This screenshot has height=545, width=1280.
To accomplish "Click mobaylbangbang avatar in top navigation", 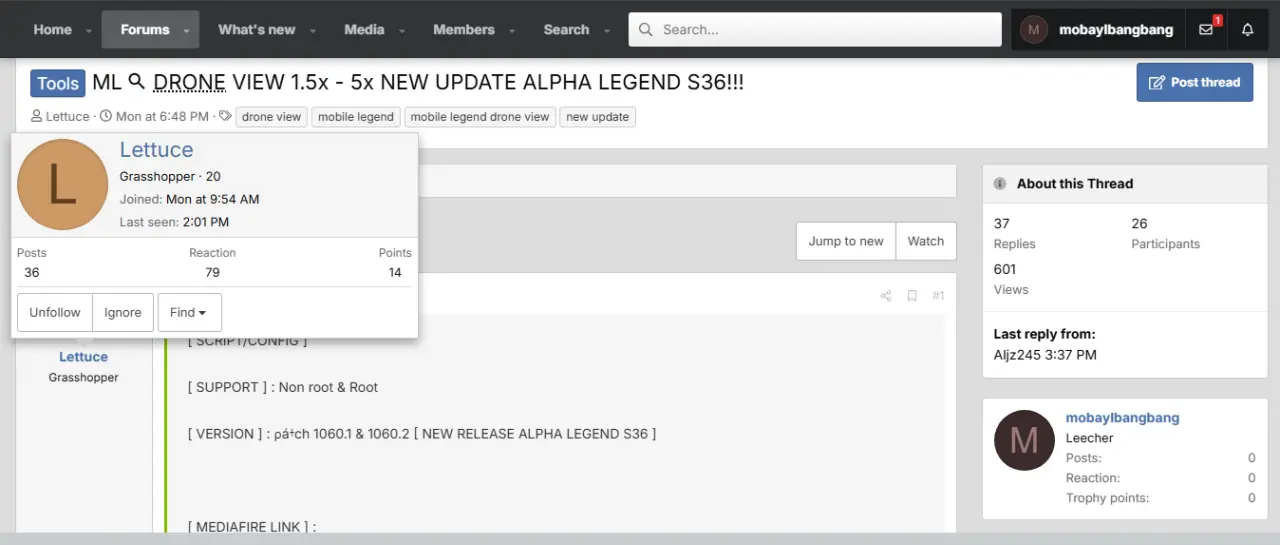I will point(1034,30).
